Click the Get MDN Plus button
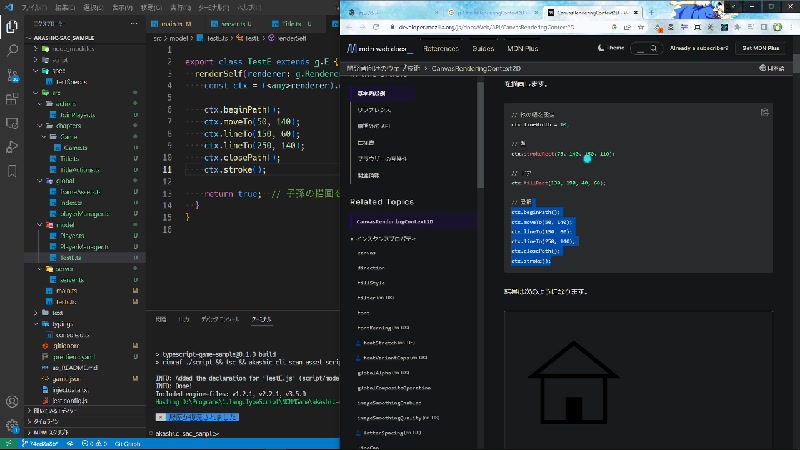 762,48
